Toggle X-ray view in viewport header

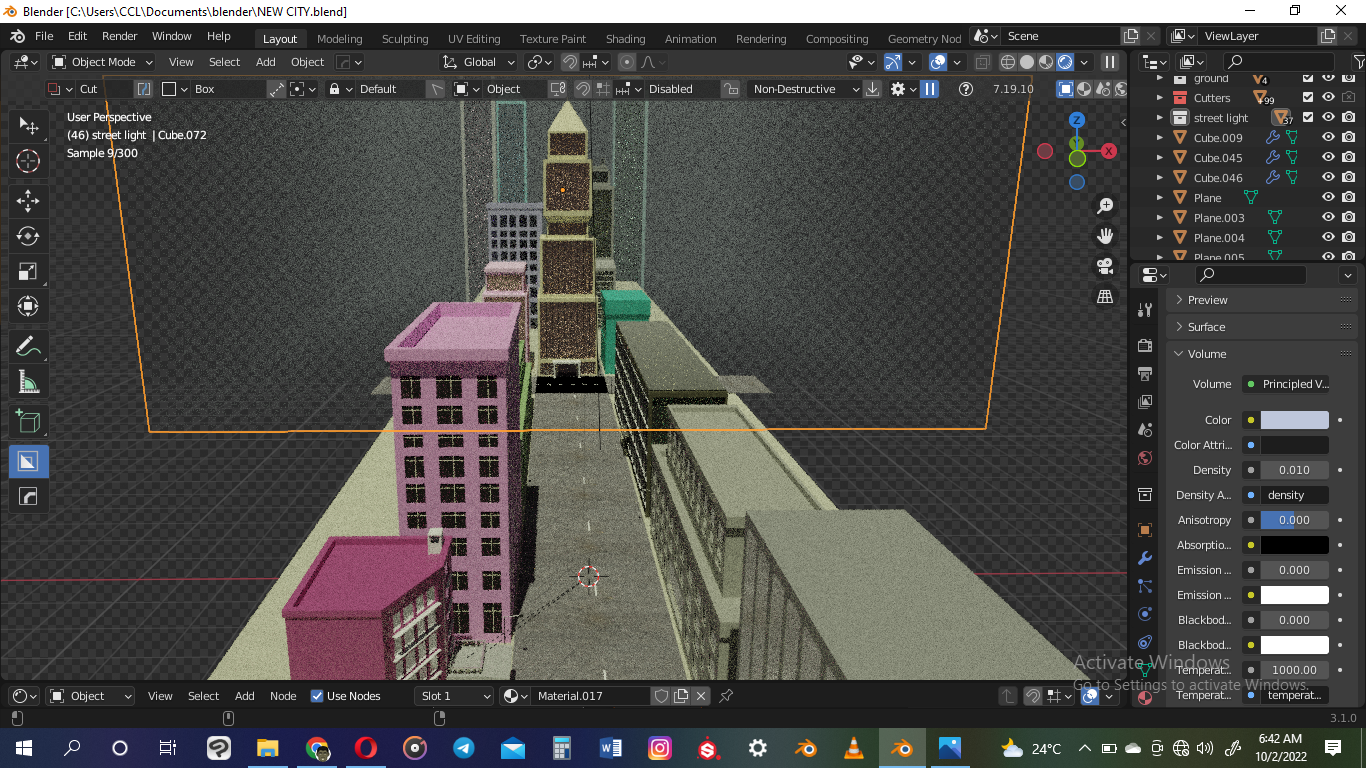983,62
